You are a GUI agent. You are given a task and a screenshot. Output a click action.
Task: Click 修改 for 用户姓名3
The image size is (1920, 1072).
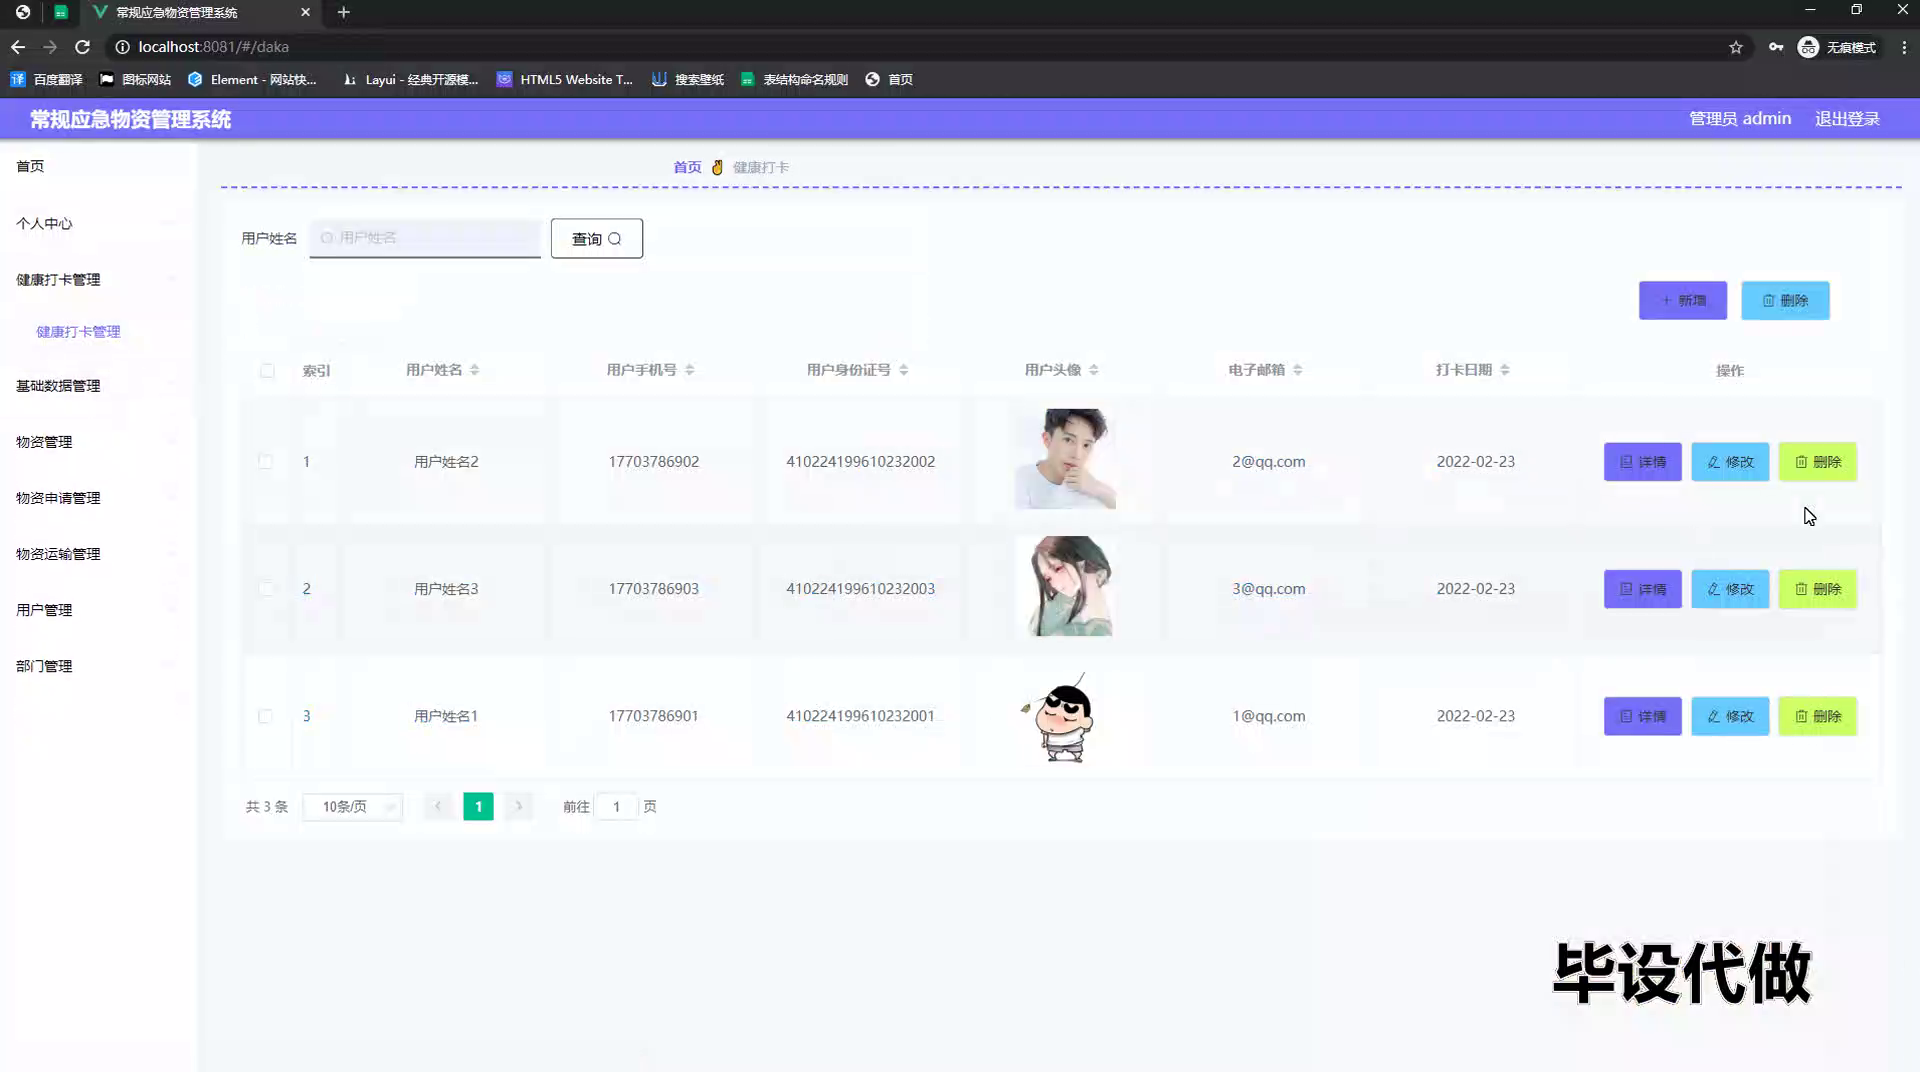pos(1730,589)
